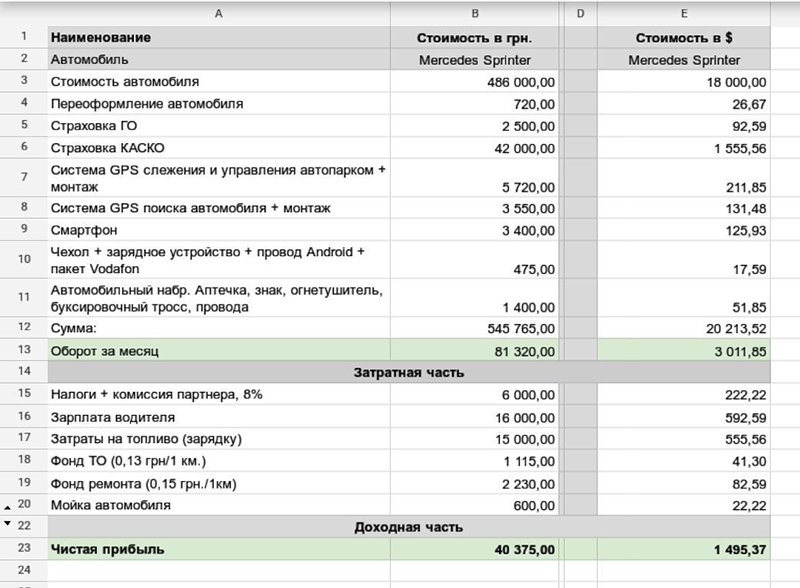800x588 pixels.
Task: Select the value 1 400,00
Action: click(x=475, y=298)
